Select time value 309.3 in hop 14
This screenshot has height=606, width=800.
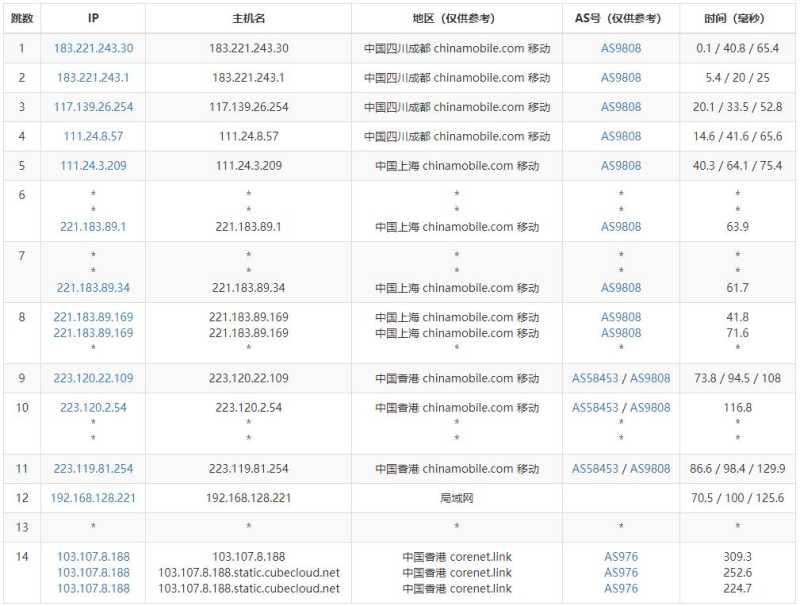(x=737, y=557)
